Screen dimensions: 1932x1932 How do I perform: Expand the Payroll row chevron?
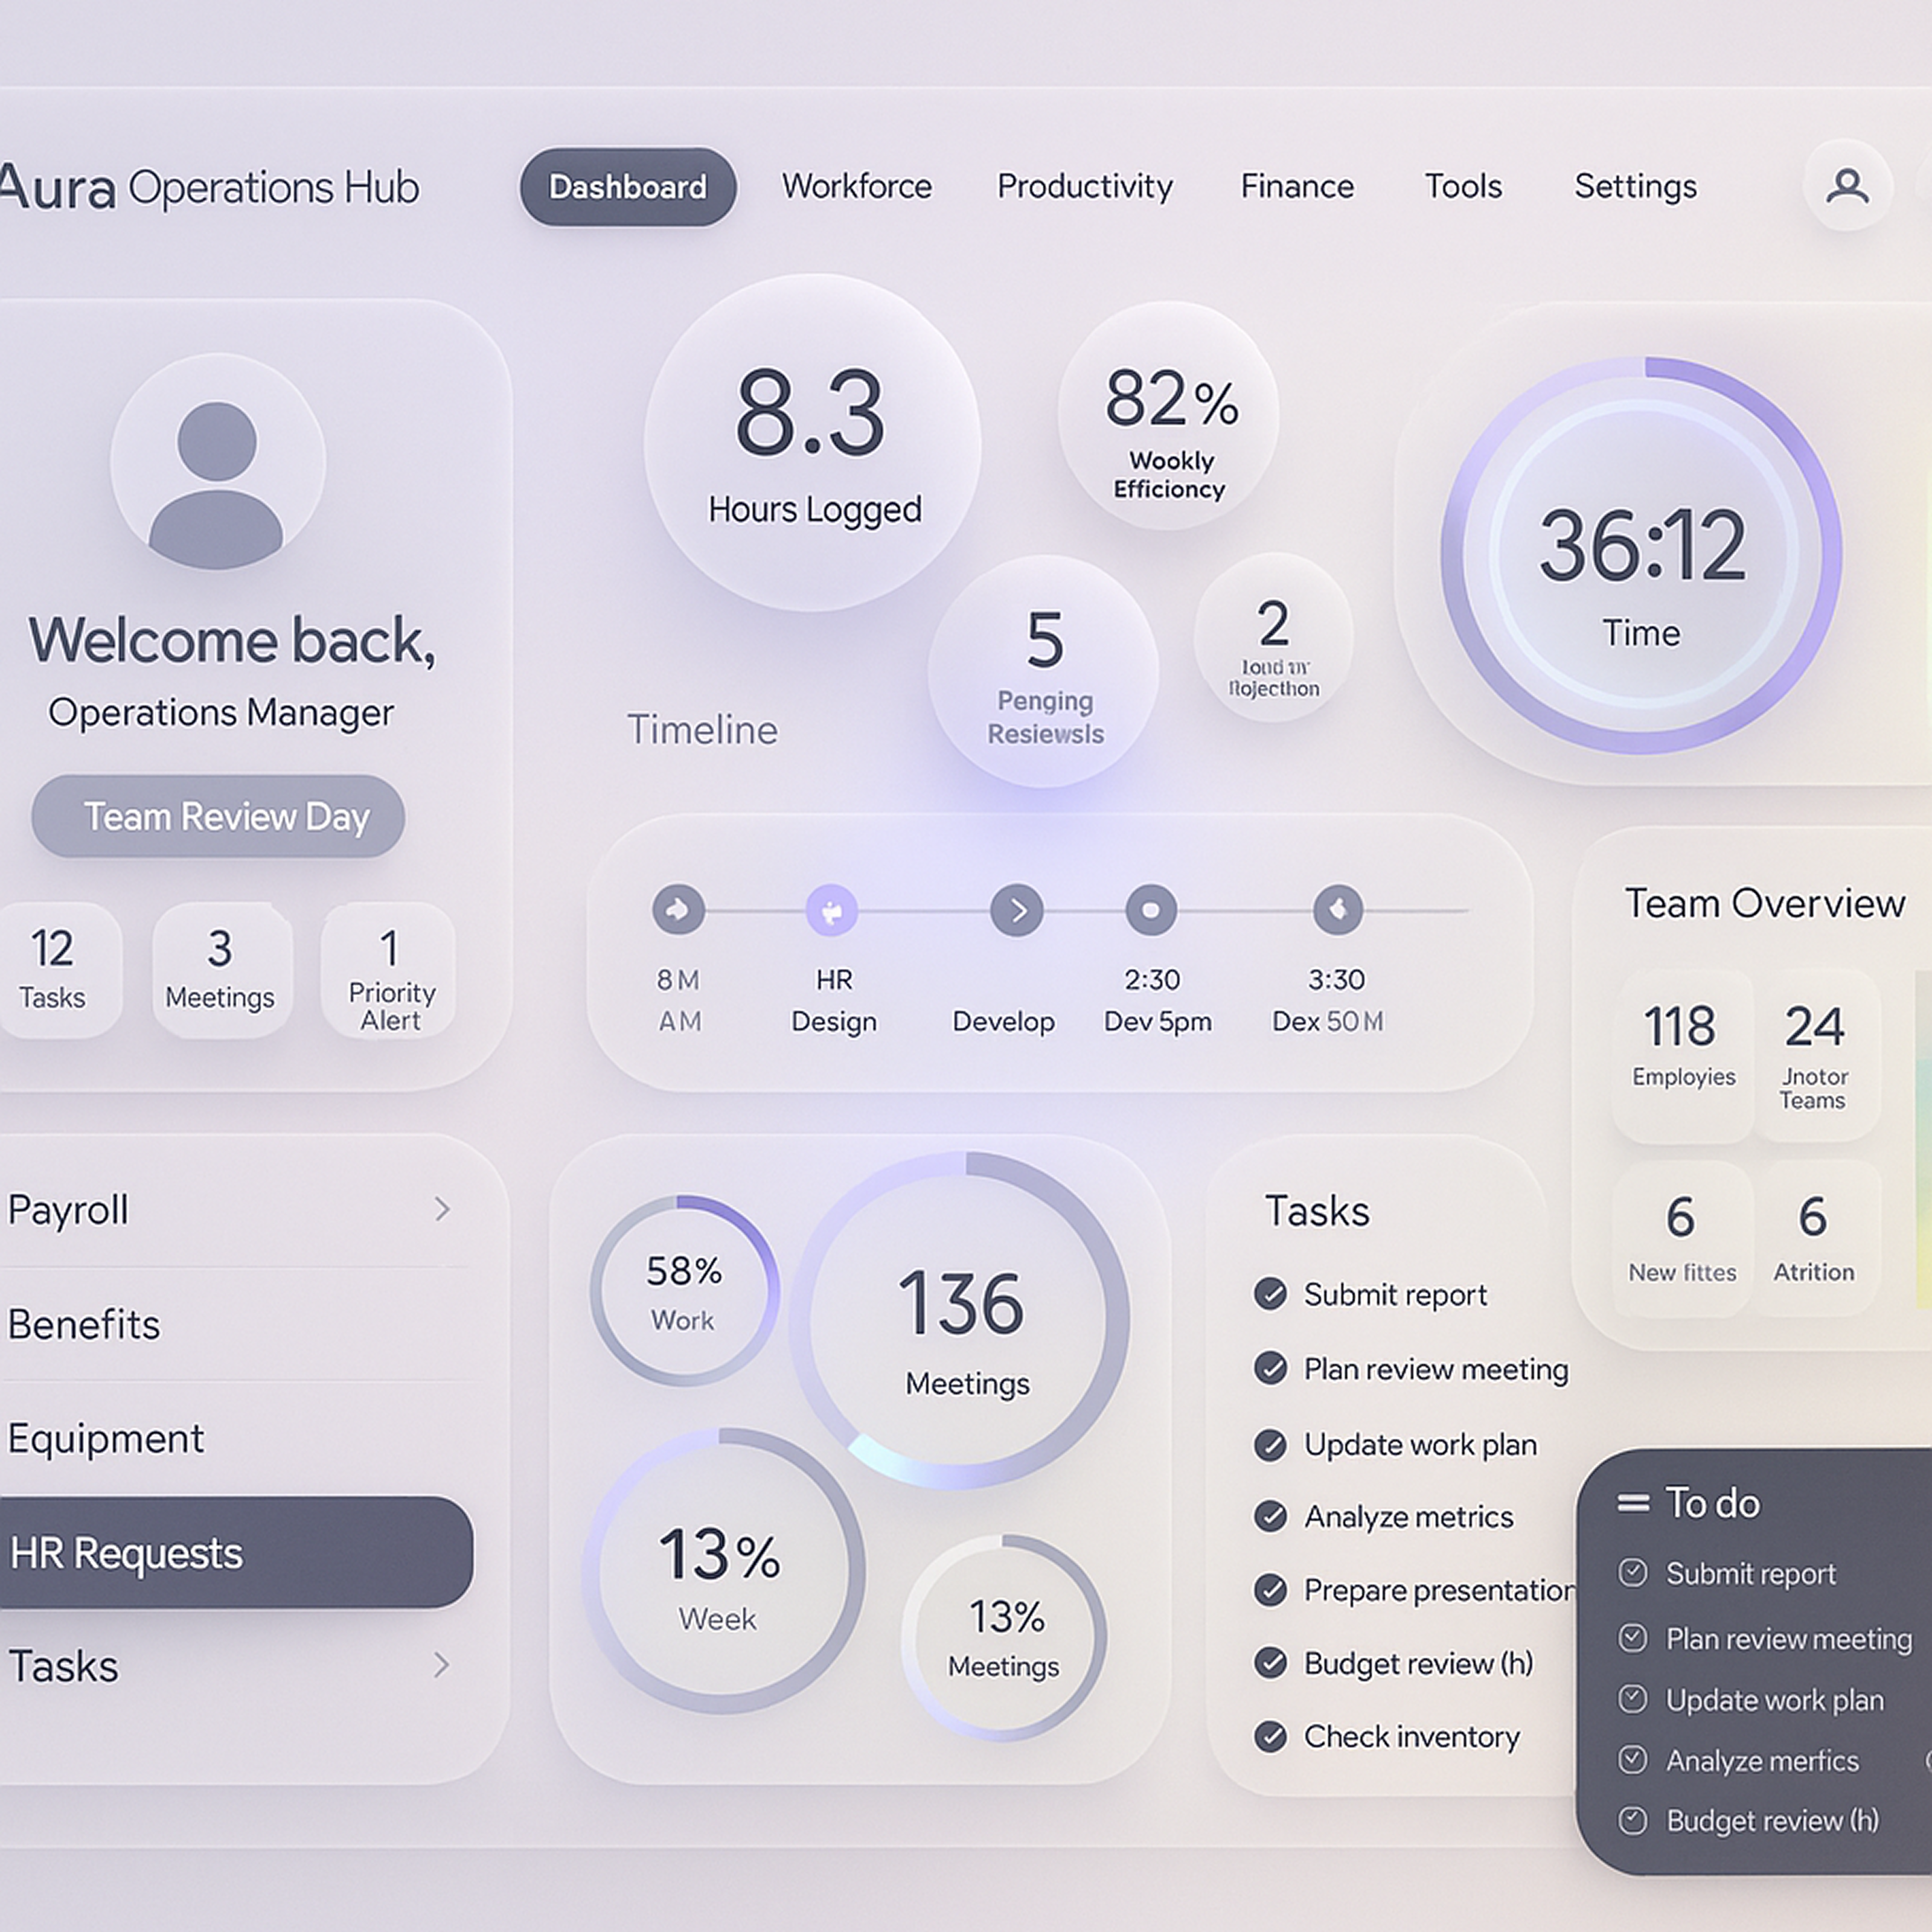tap(442, 1209)
